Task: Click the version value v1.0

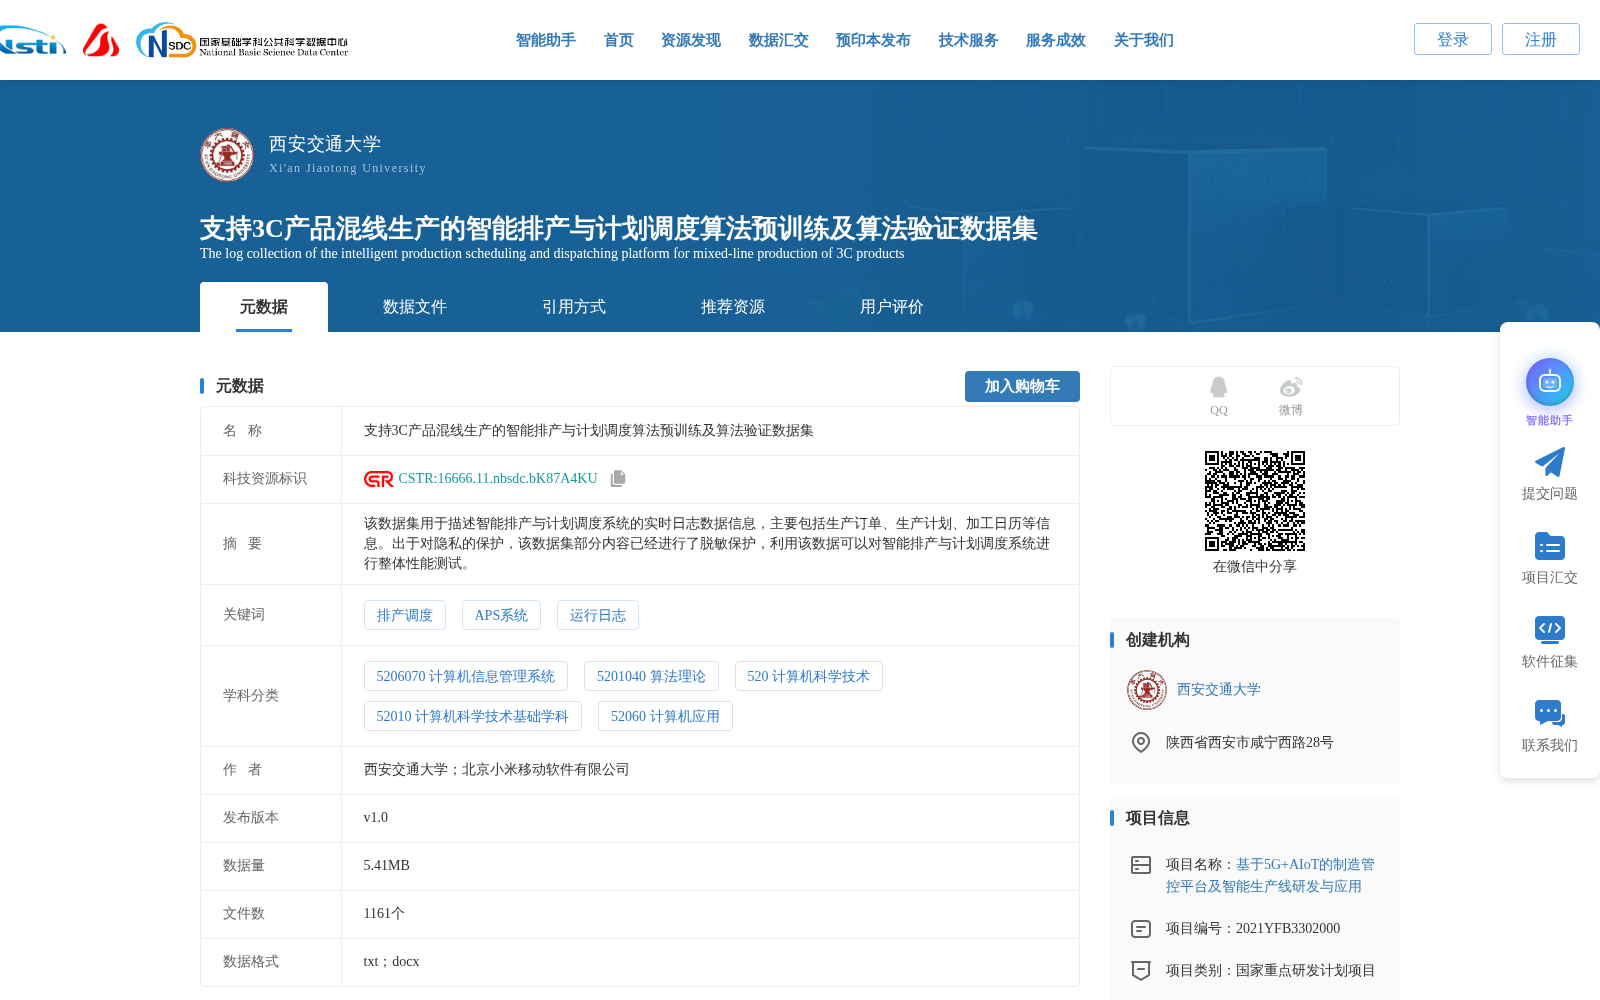Action: coord(376,818)
